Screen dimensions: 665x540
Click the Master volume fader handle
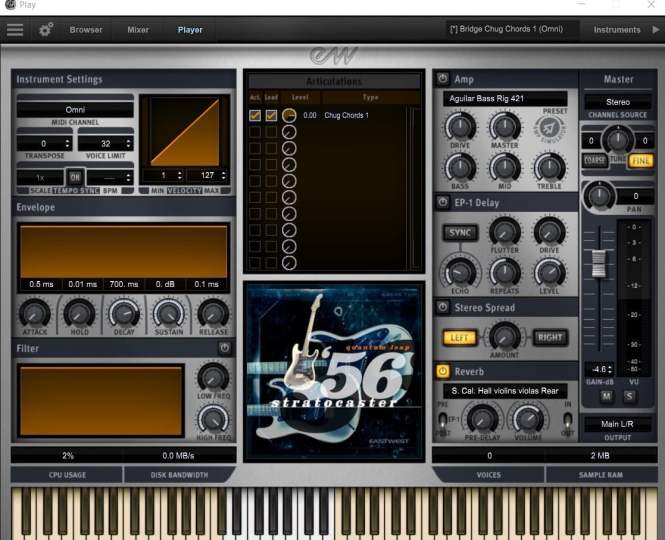[599, 263]
